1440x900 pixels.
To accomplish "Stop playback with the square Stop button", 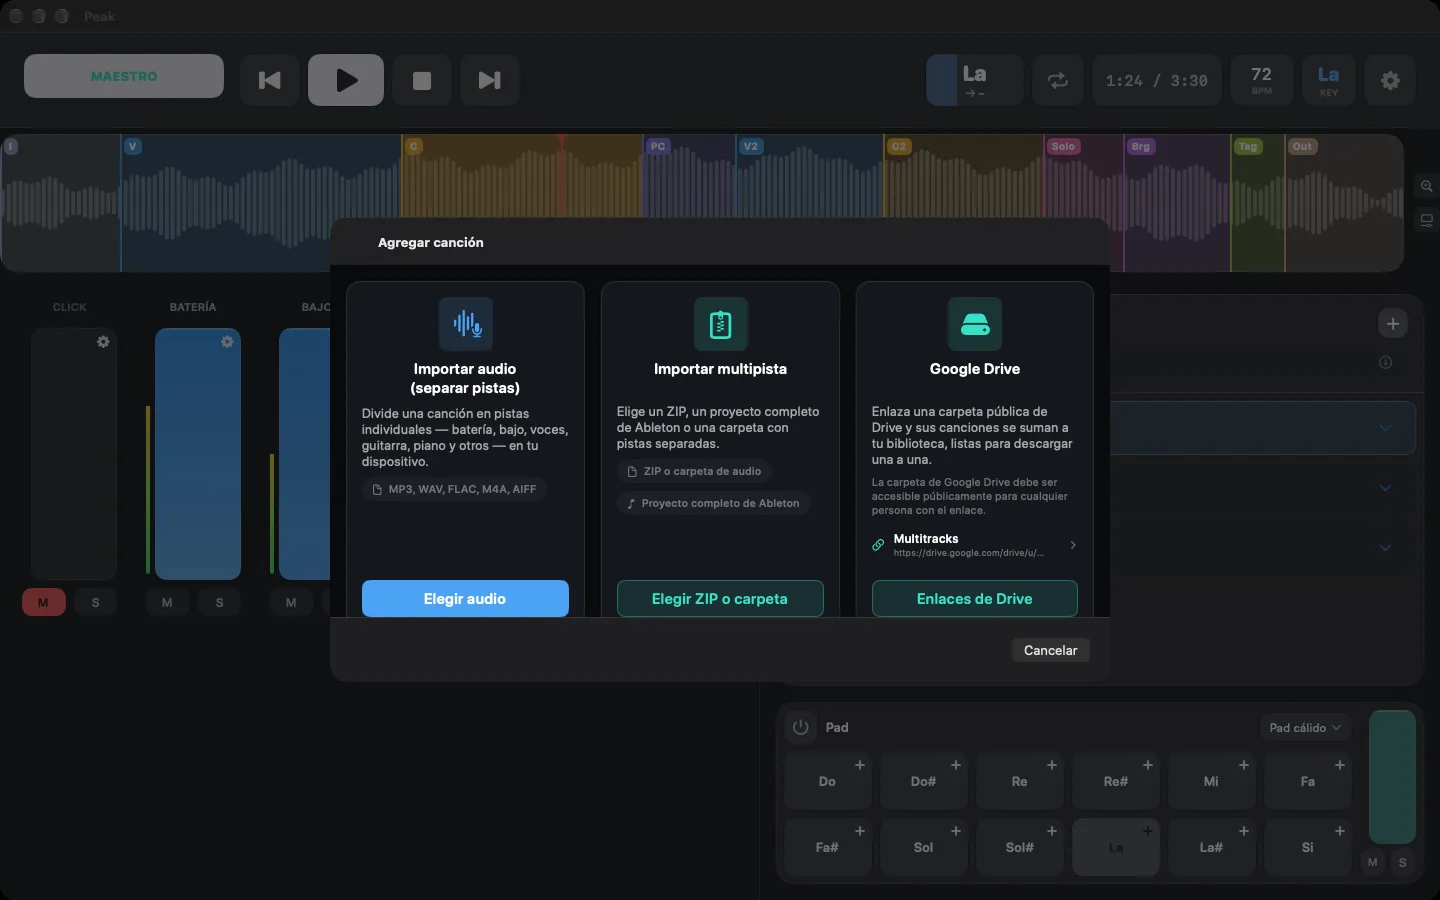I will point(422,80).
